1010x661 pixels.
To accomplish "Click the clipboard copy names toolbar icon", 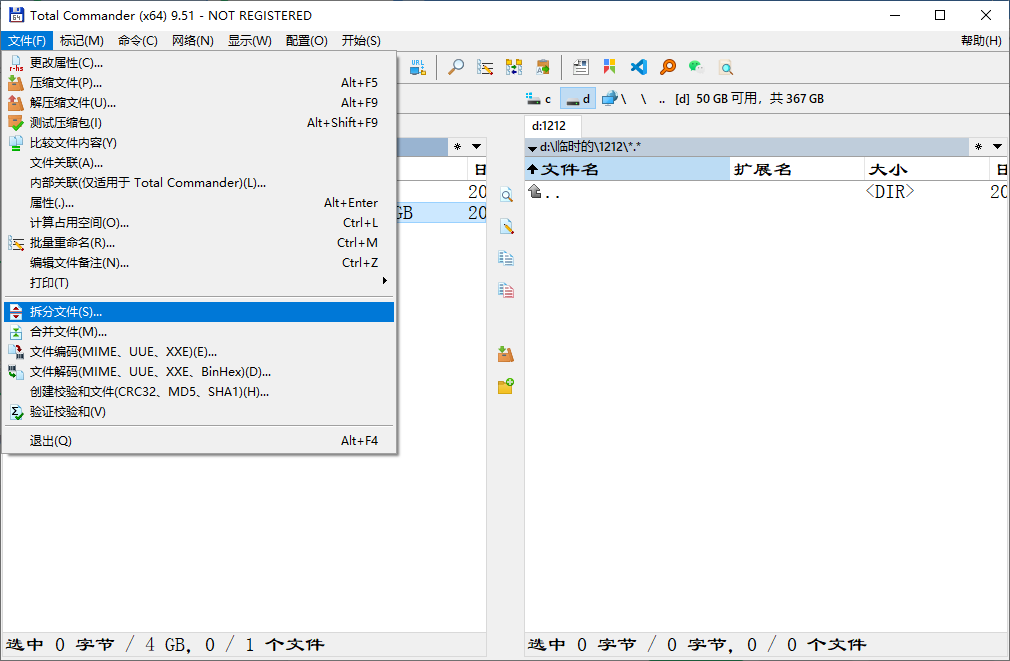I will click(x=543, y=67).
